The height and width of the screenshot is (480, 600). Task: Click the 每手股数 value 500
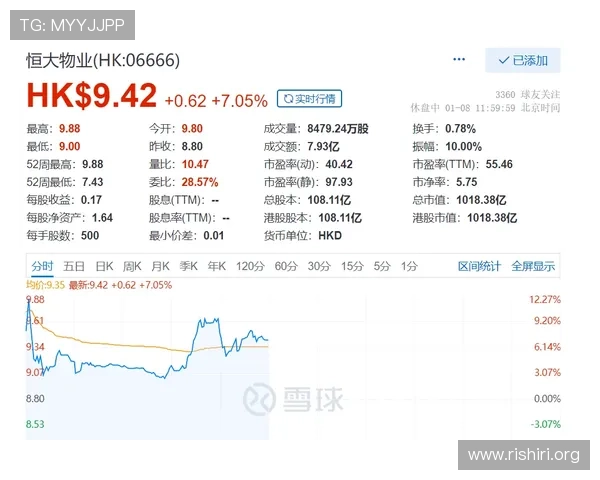coord(90,235)
